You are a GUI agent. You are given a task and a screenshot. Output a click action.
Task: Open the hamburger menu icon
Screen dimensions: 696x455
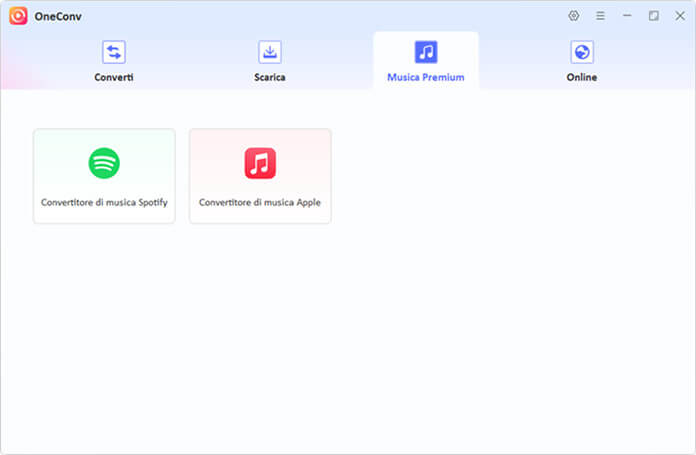pos(600,16)
